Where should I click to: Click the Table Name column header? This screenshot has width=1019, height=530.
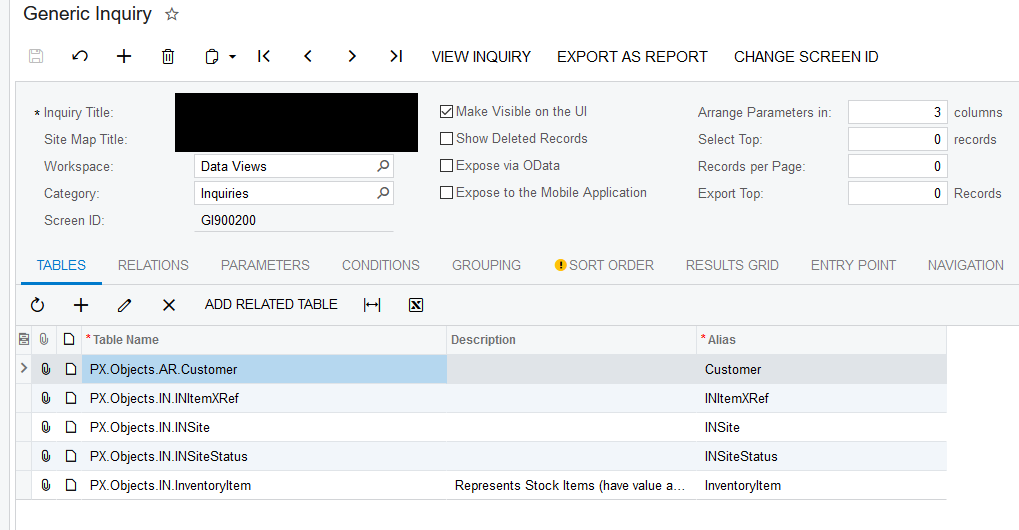point(264,340)
